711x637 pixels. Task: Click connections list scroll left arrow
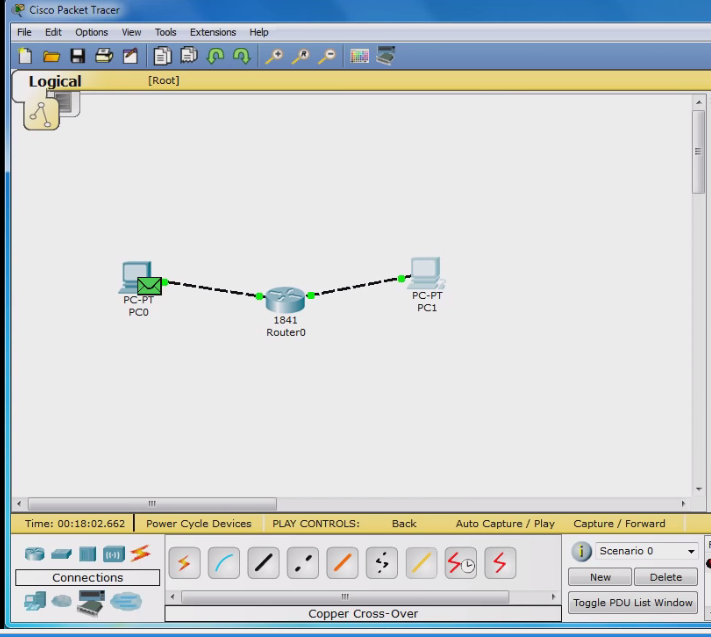[x=172, y=597]
